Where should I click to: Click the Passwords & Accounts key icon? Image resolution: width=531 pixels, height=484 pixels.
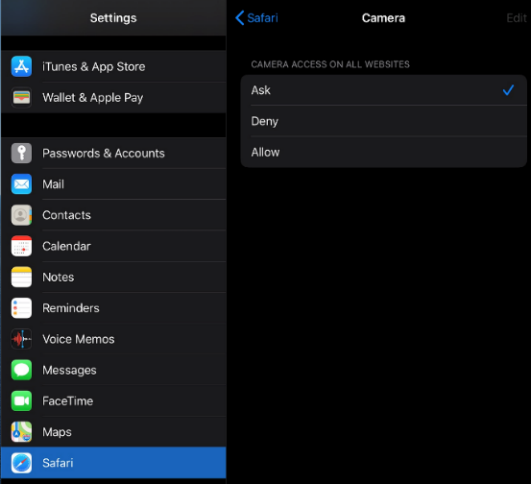point(22,153)
